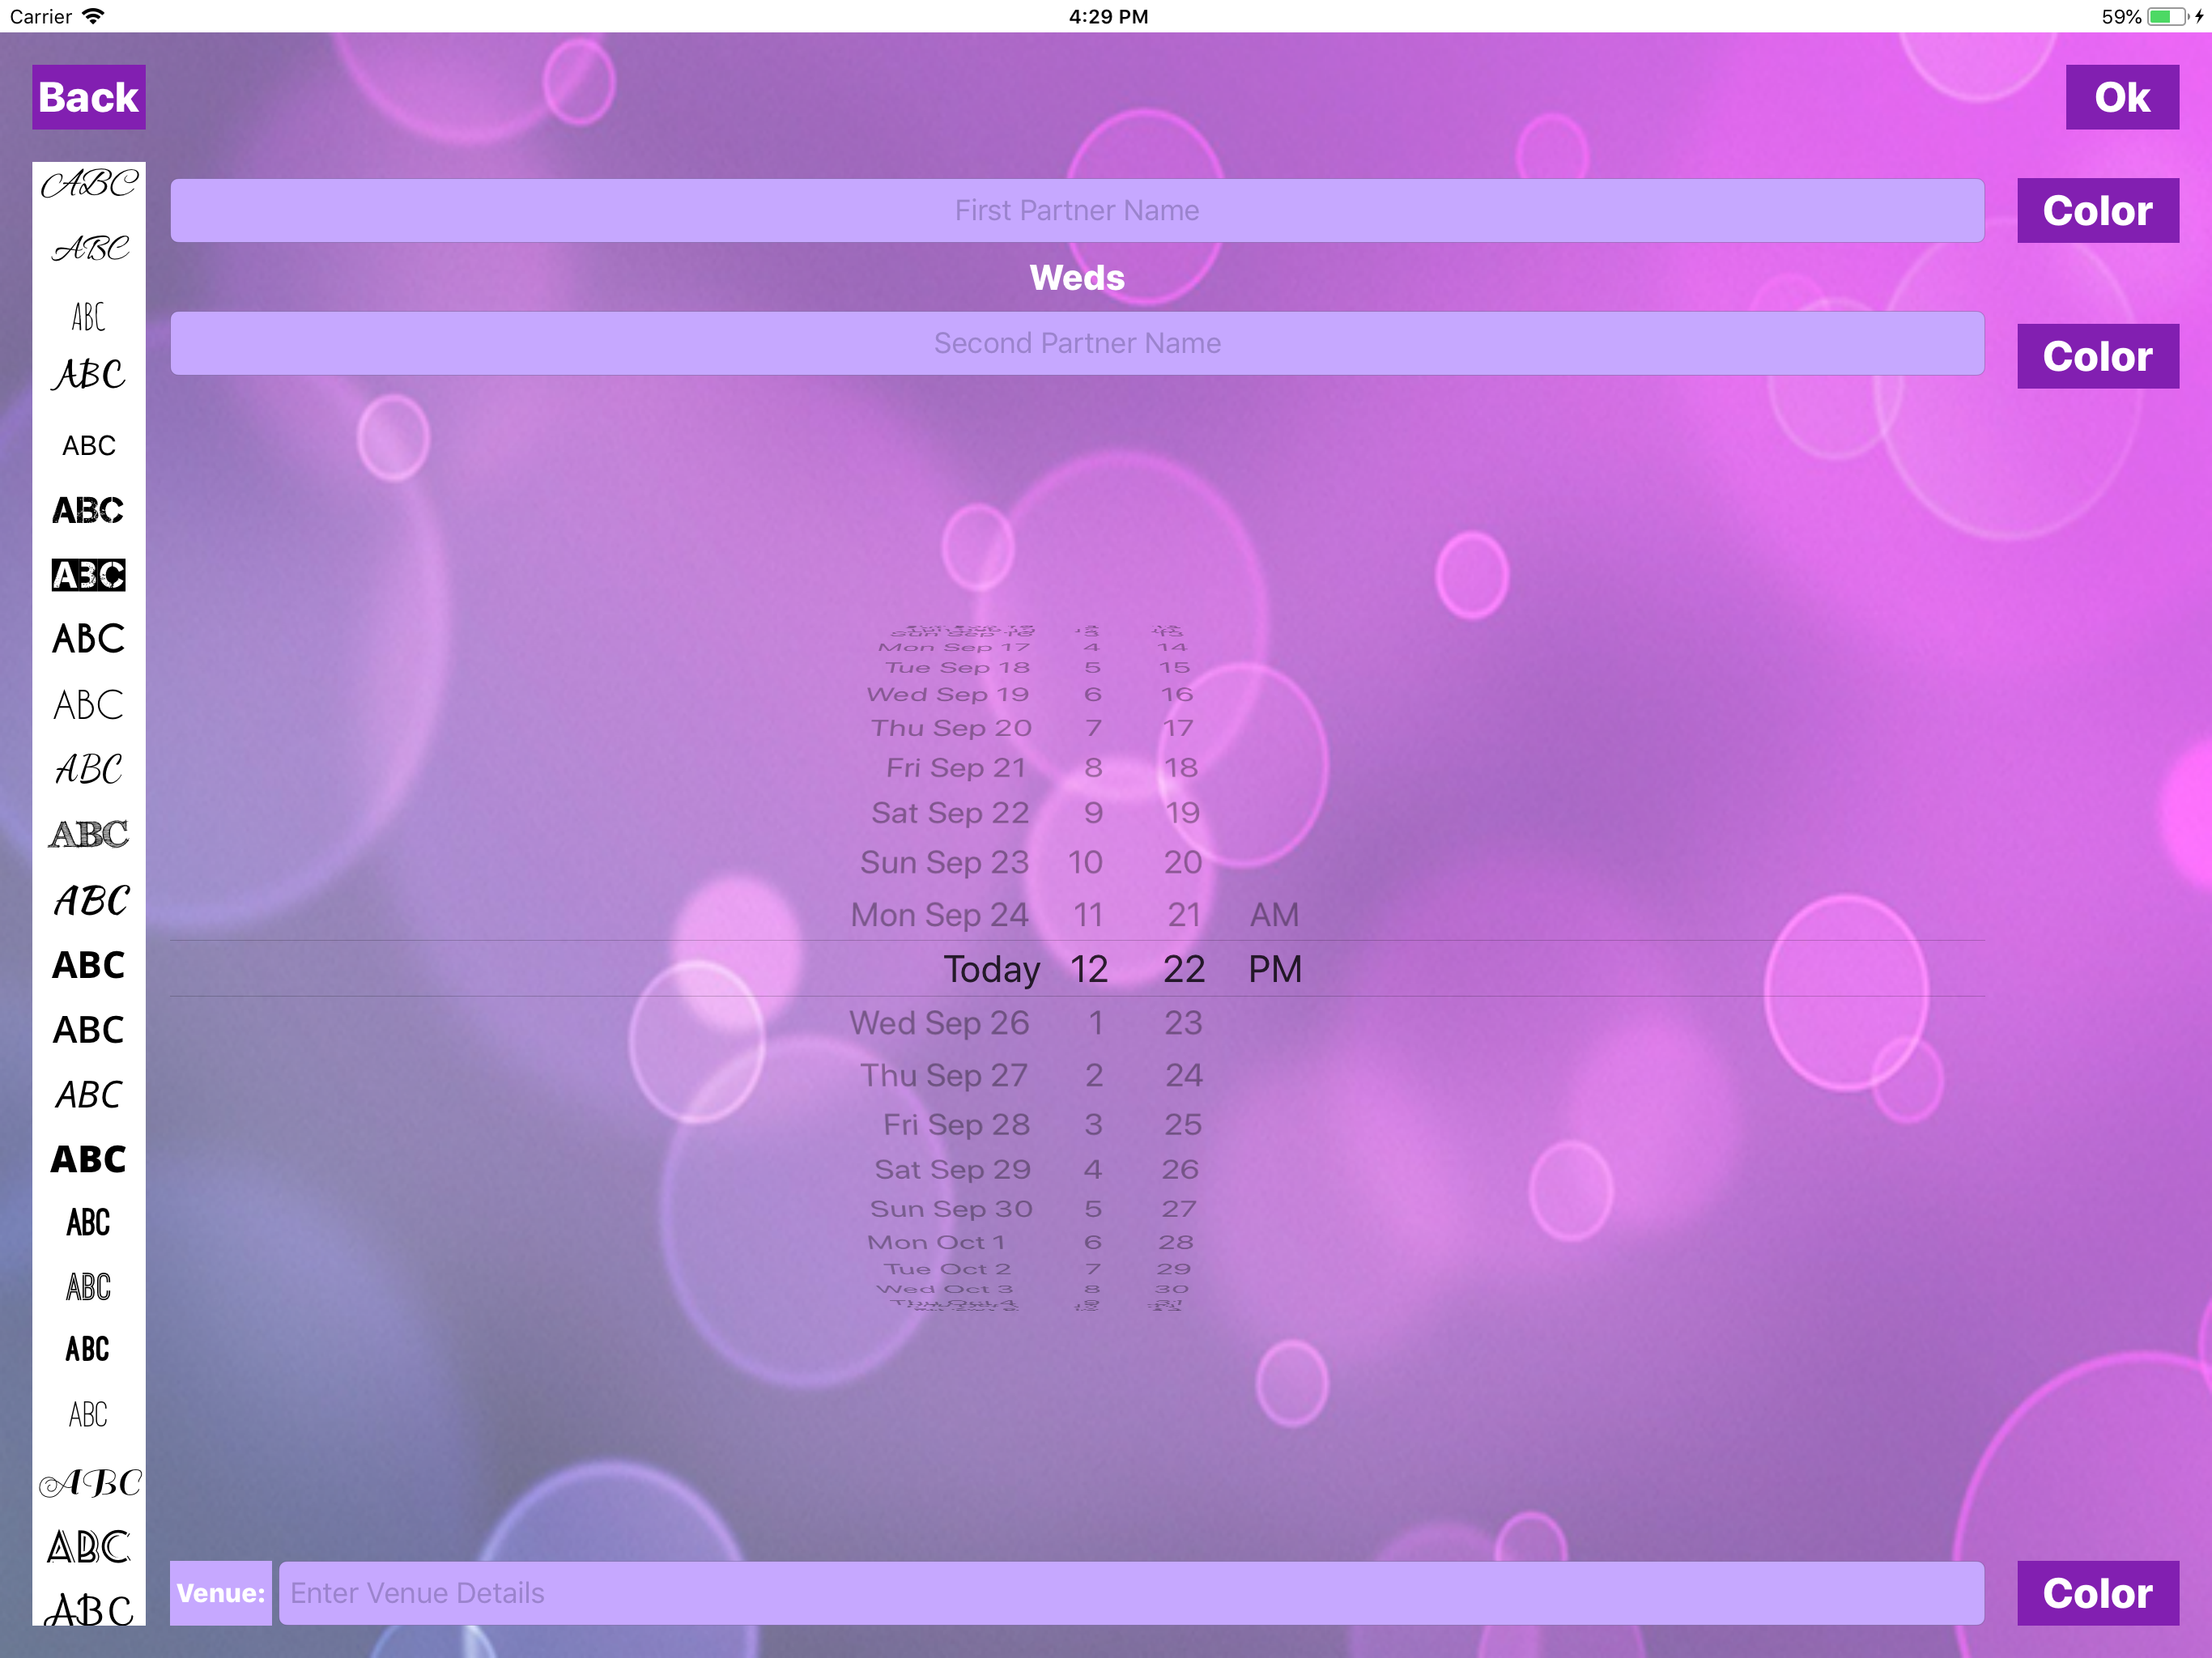
Task: Select Thu Sep 20 in the date picker
Action: [951, 728]
